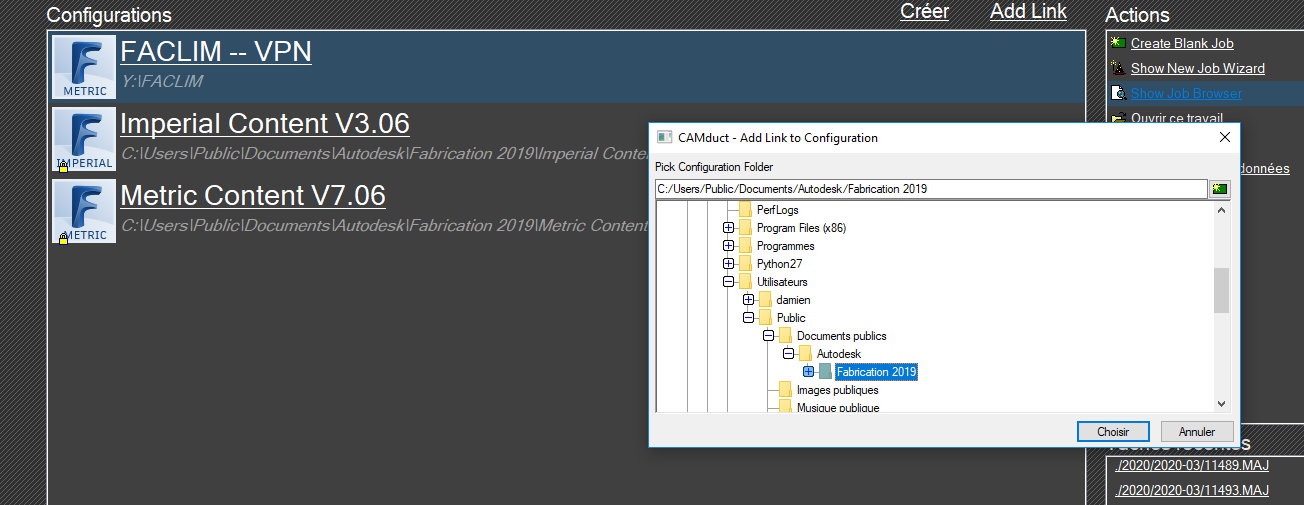This screenshot has width=1304, height=505.
Task: Expand the Programmes folder node
Action: pos(729,246)
